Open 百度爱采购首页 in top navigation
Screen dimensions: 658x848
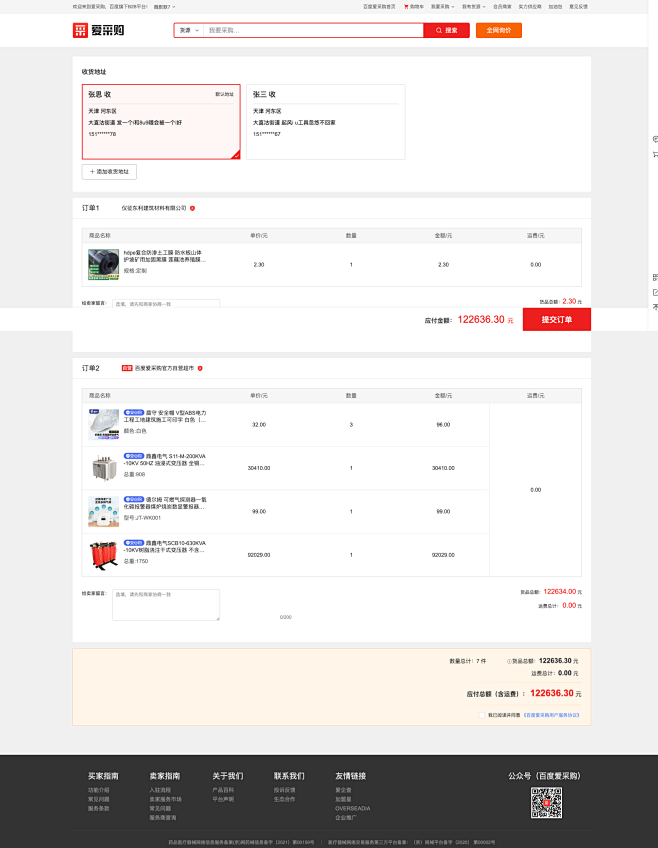pos(379,6)
